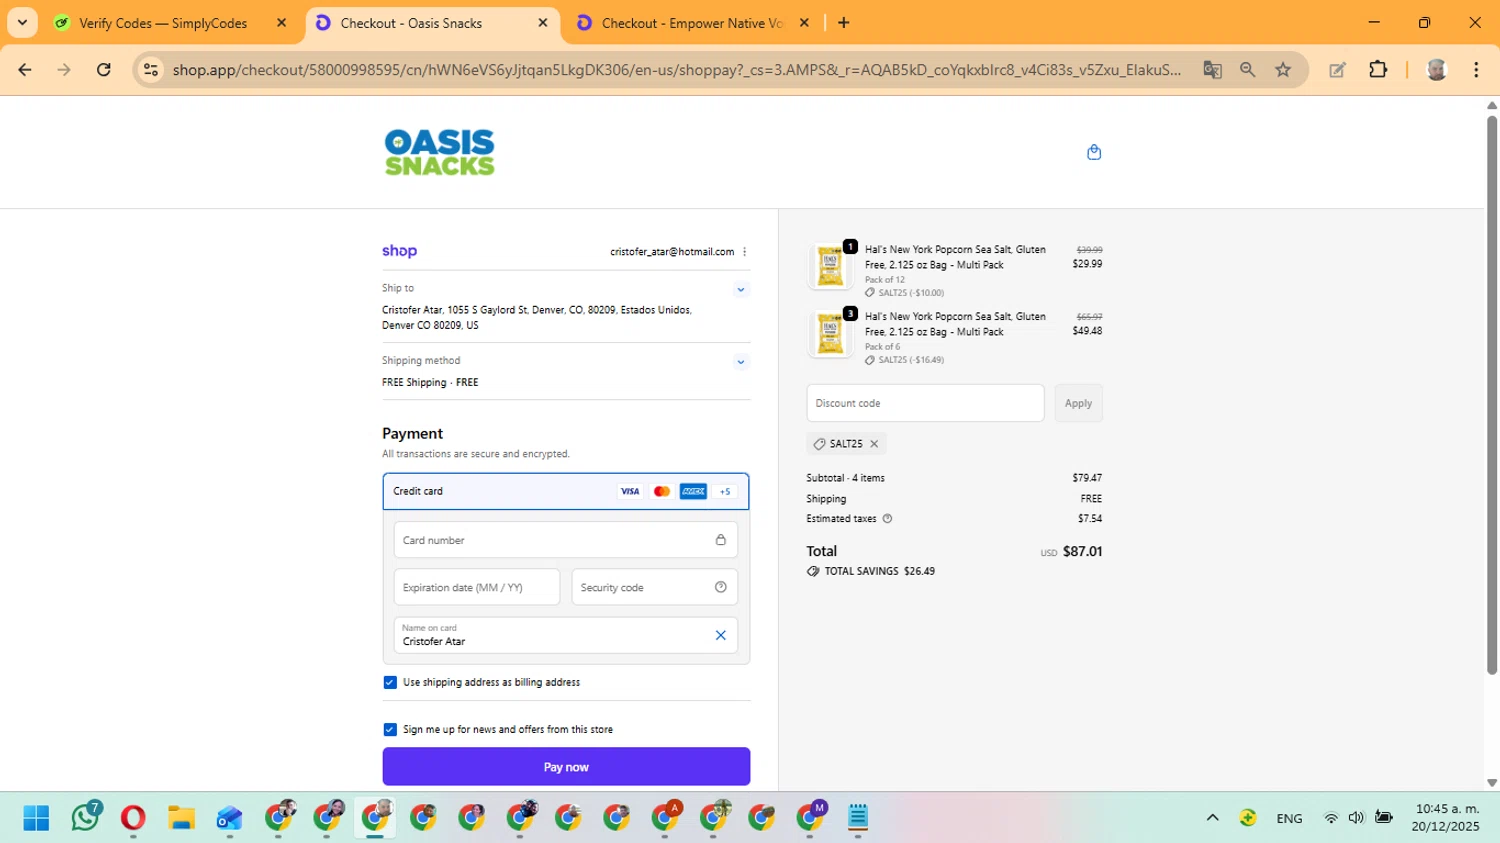Show hidden system tray icons
This screenshot has height=843, width=1500.
[x=1212, y=818]
